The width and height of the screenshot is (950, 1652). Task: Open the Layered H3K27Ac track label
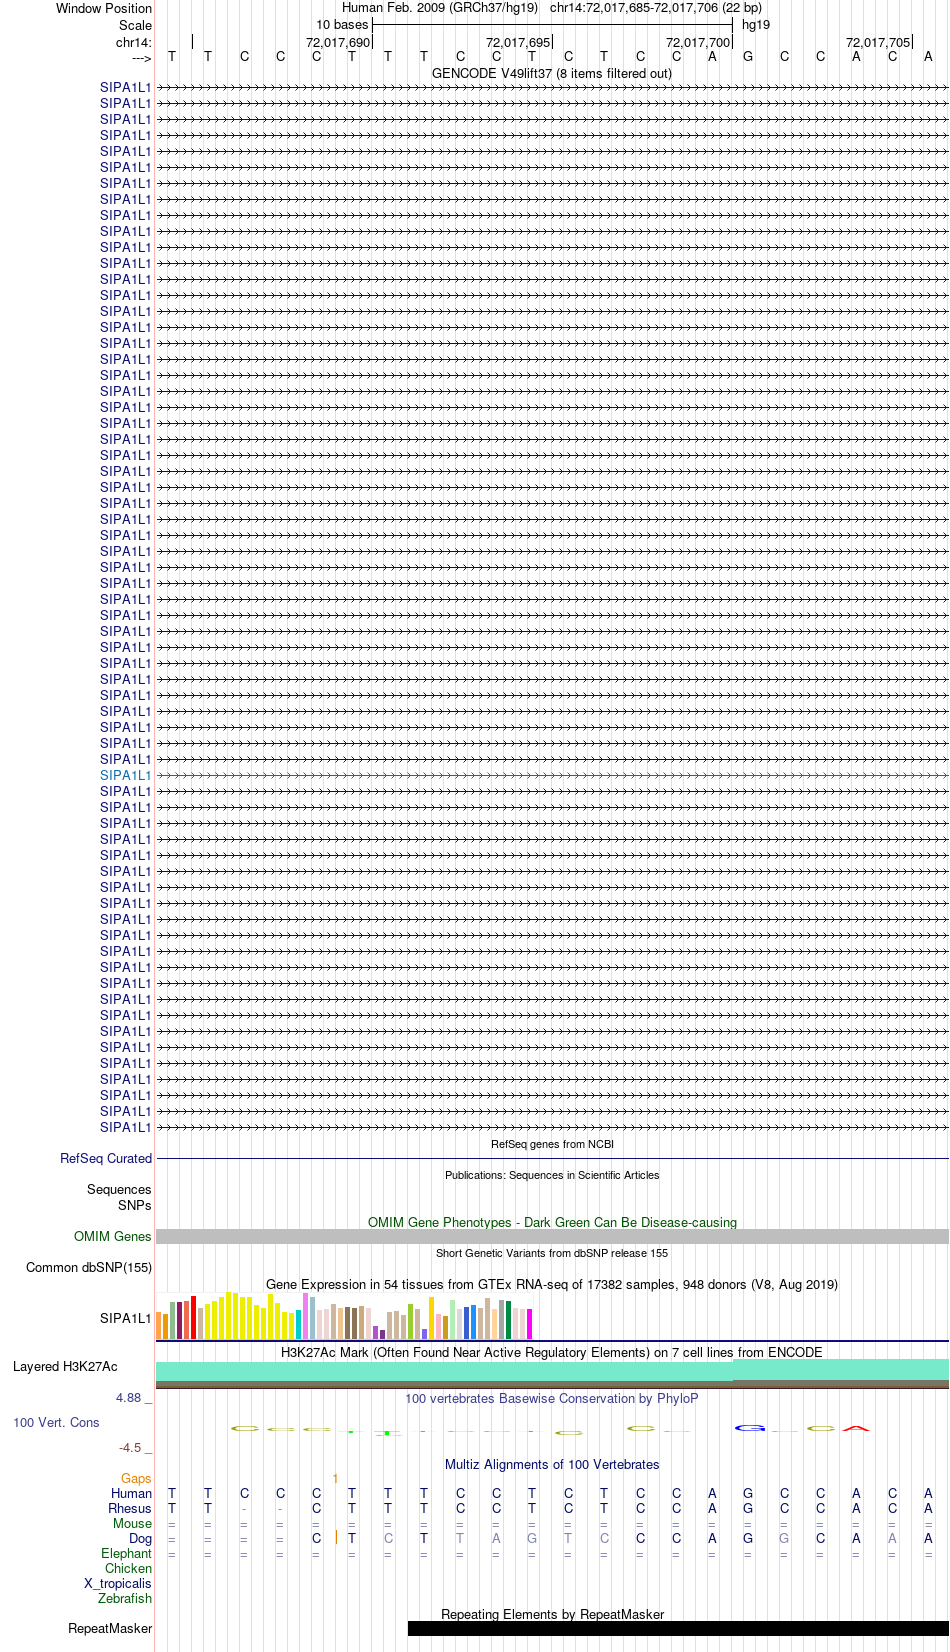[x=65, y=1366]
